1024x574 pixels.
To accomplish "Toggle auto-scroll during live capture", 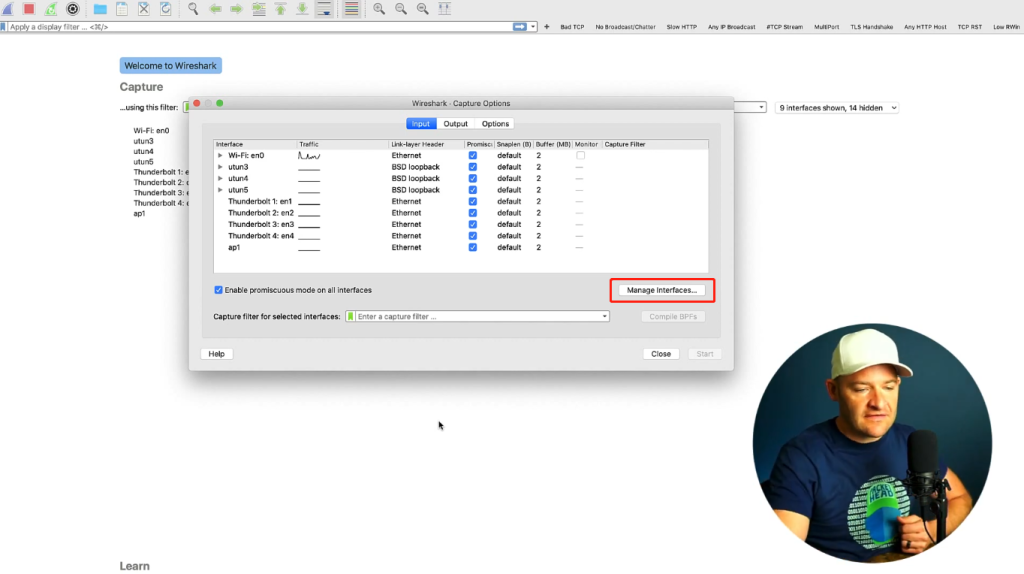I will click(x=325, y=8).
